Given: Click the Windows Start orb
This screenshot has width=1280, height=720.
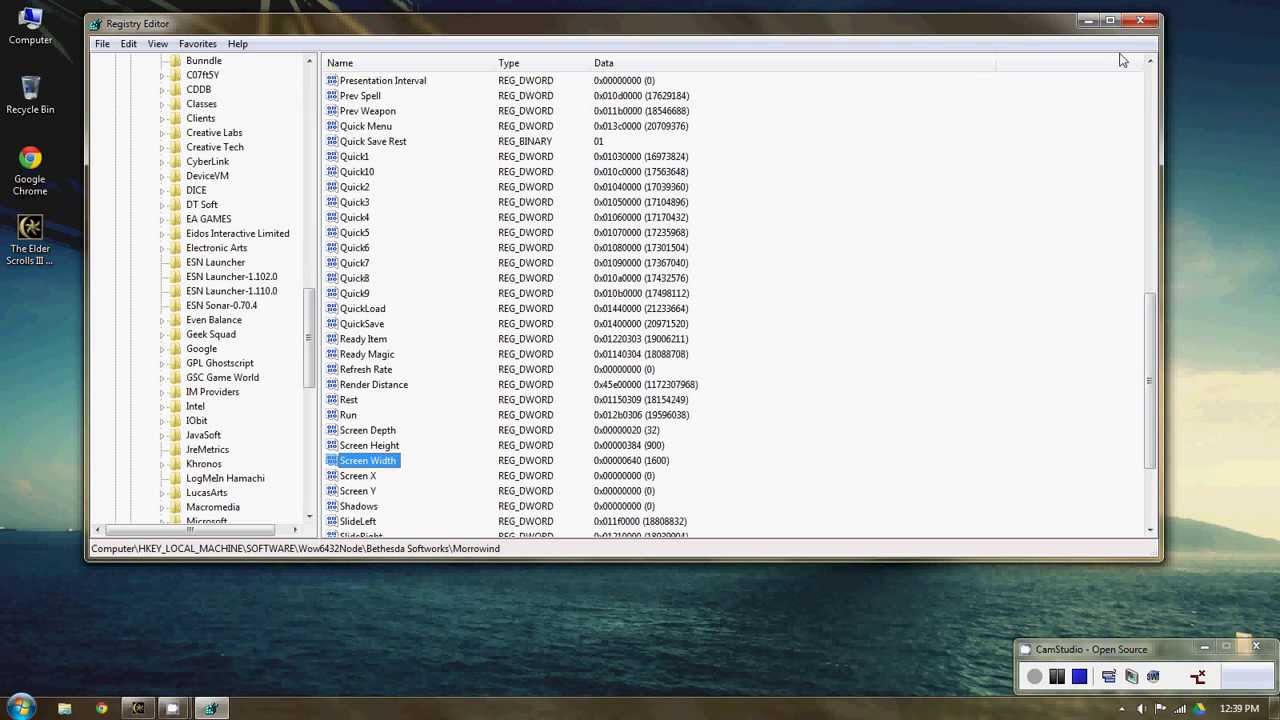Looking at the screenshot, I should coord(21,708).
